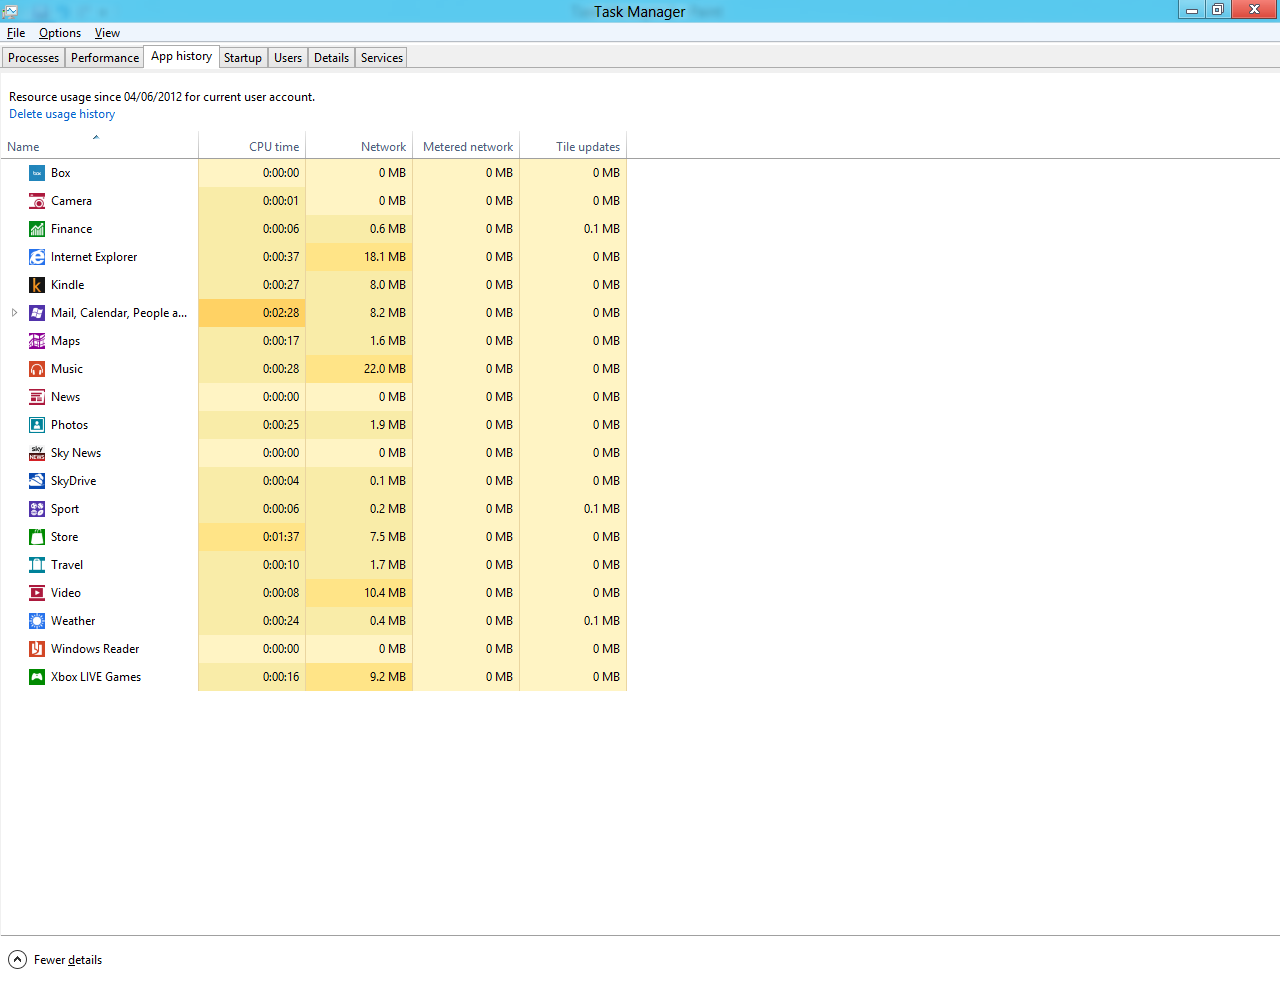Collapse view with Fewer details arrow
Viewport: 1280px width, 984px height.
pyautogui.click(x=17, y=960)
